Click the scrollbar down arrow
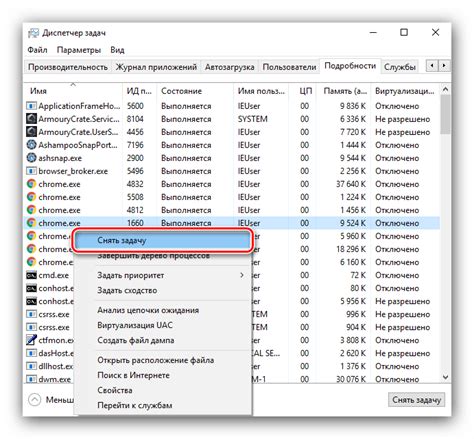Viewport: 474px width, 439px height. coord(445,377)
